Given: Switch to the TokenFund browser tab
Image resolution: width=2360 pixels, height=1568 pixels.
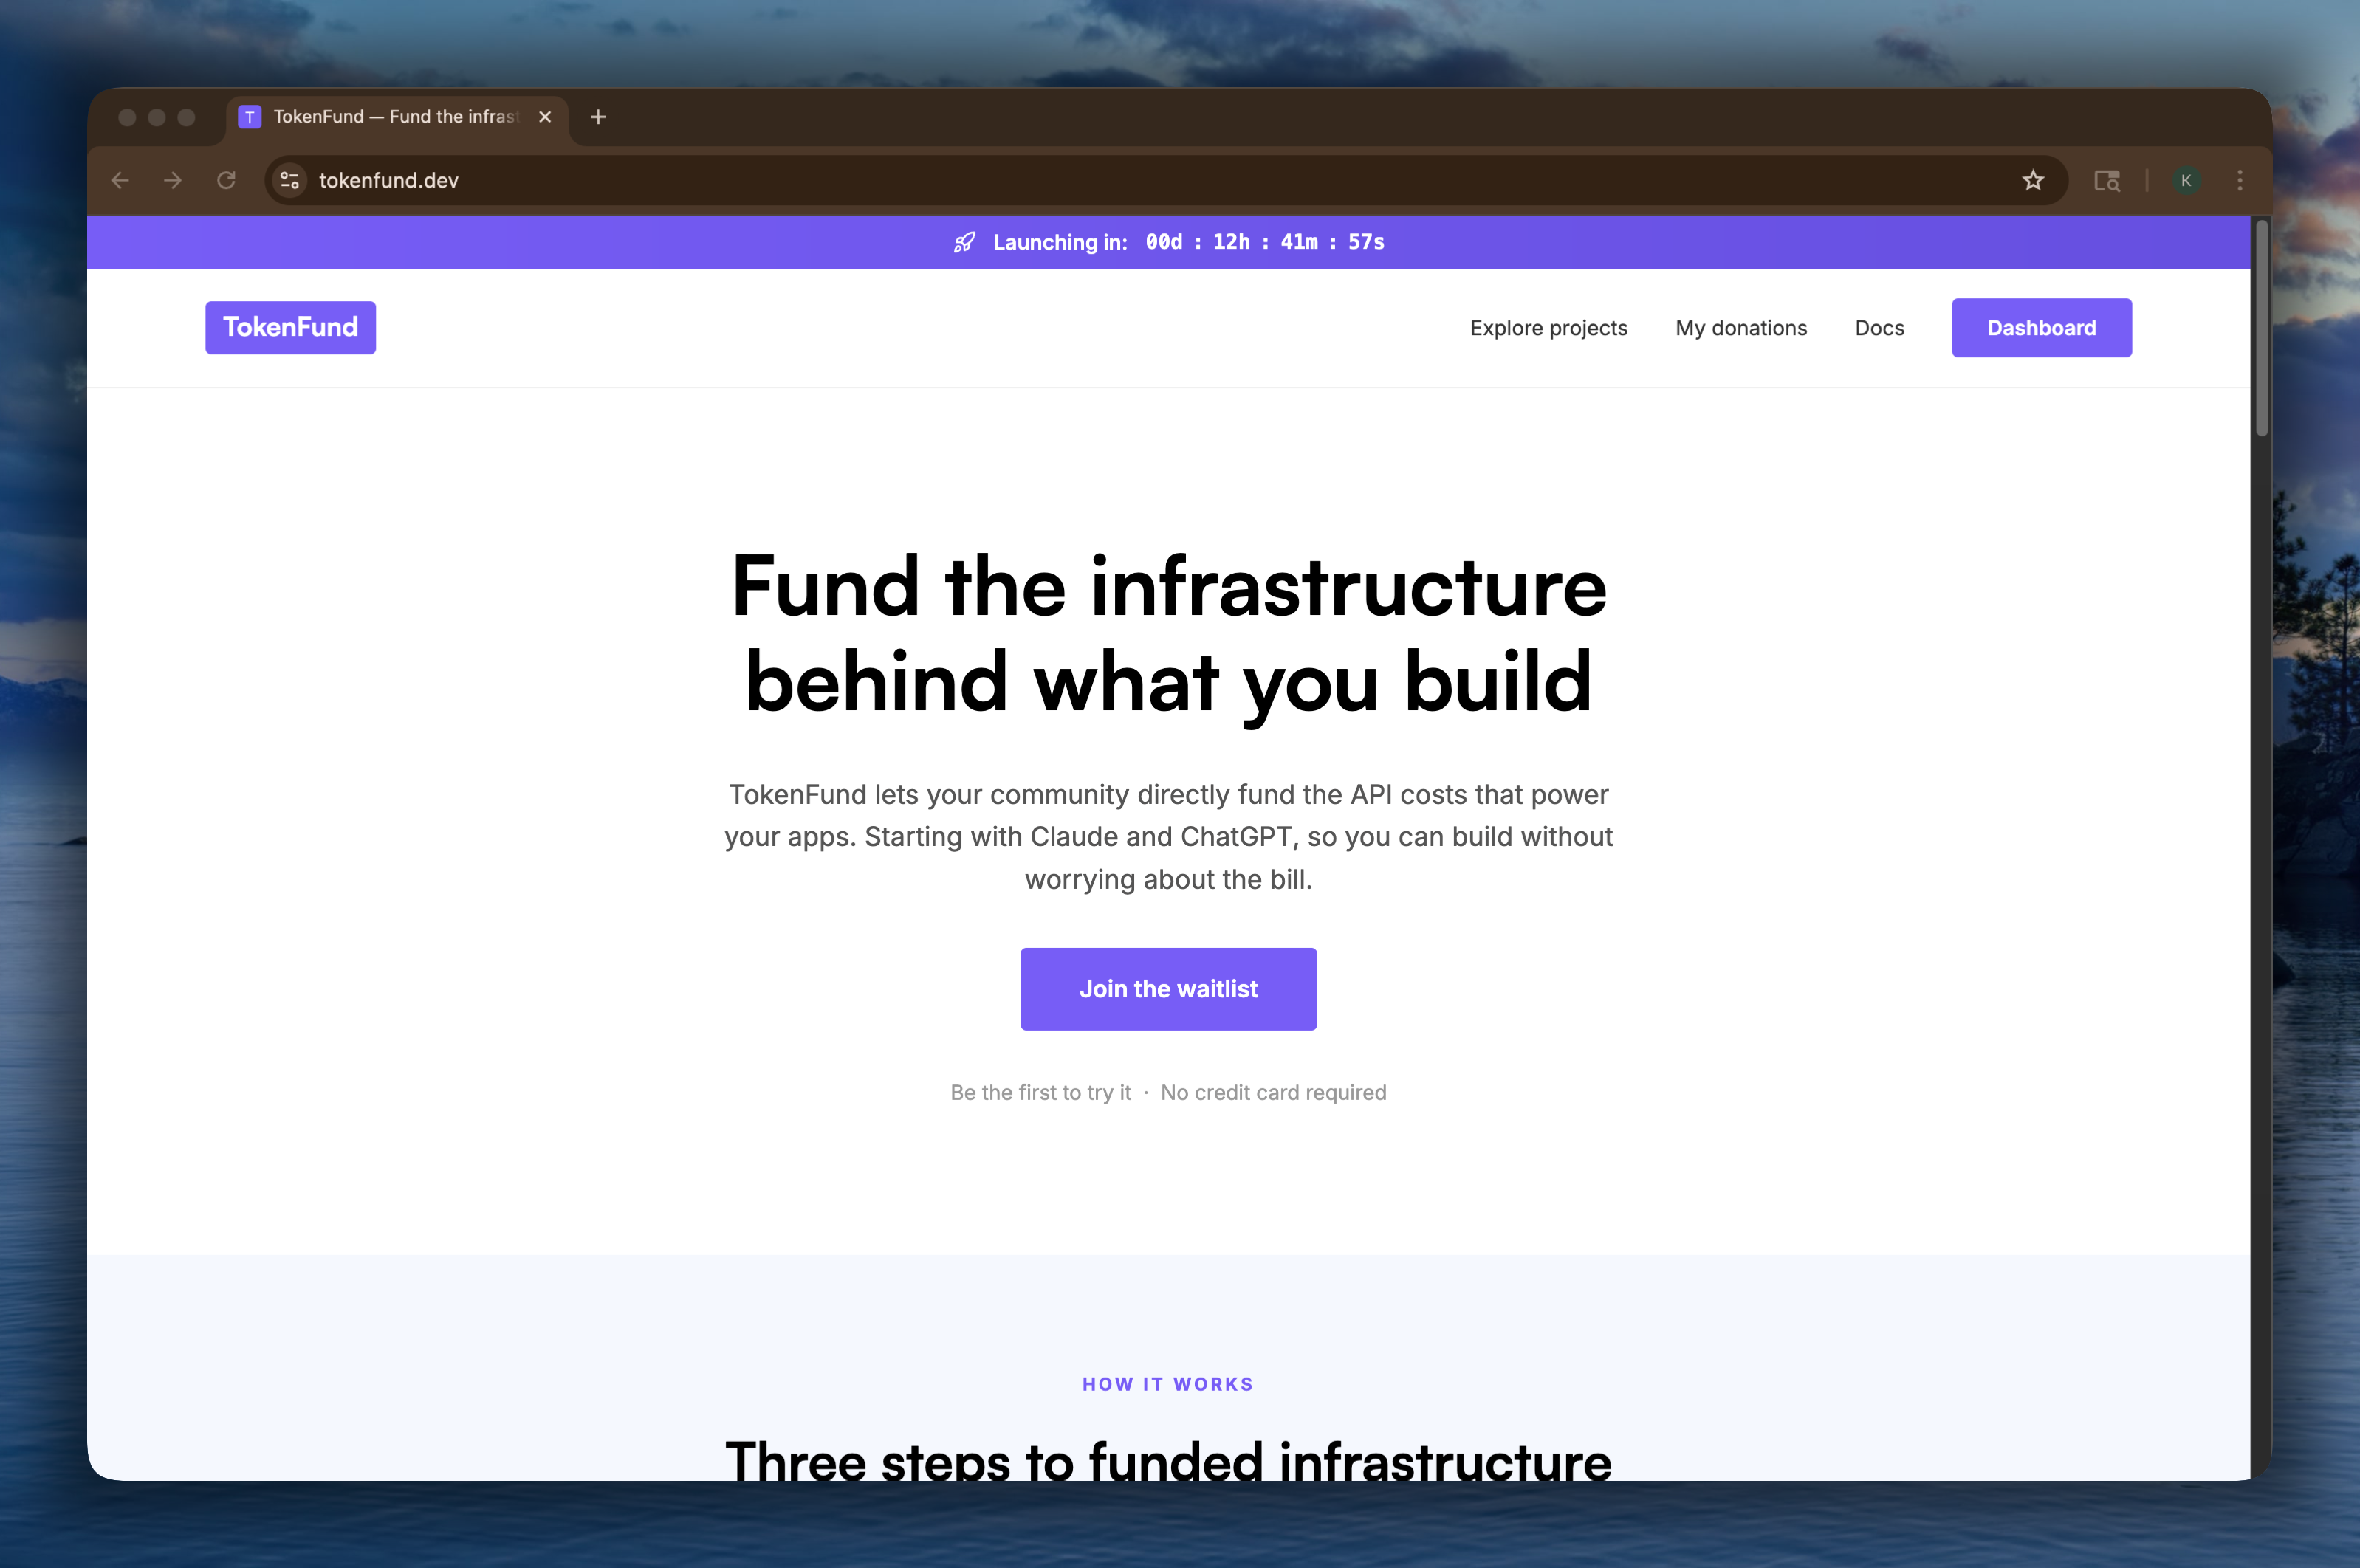Looking at the screenshot, I should (x=380, y=117).
